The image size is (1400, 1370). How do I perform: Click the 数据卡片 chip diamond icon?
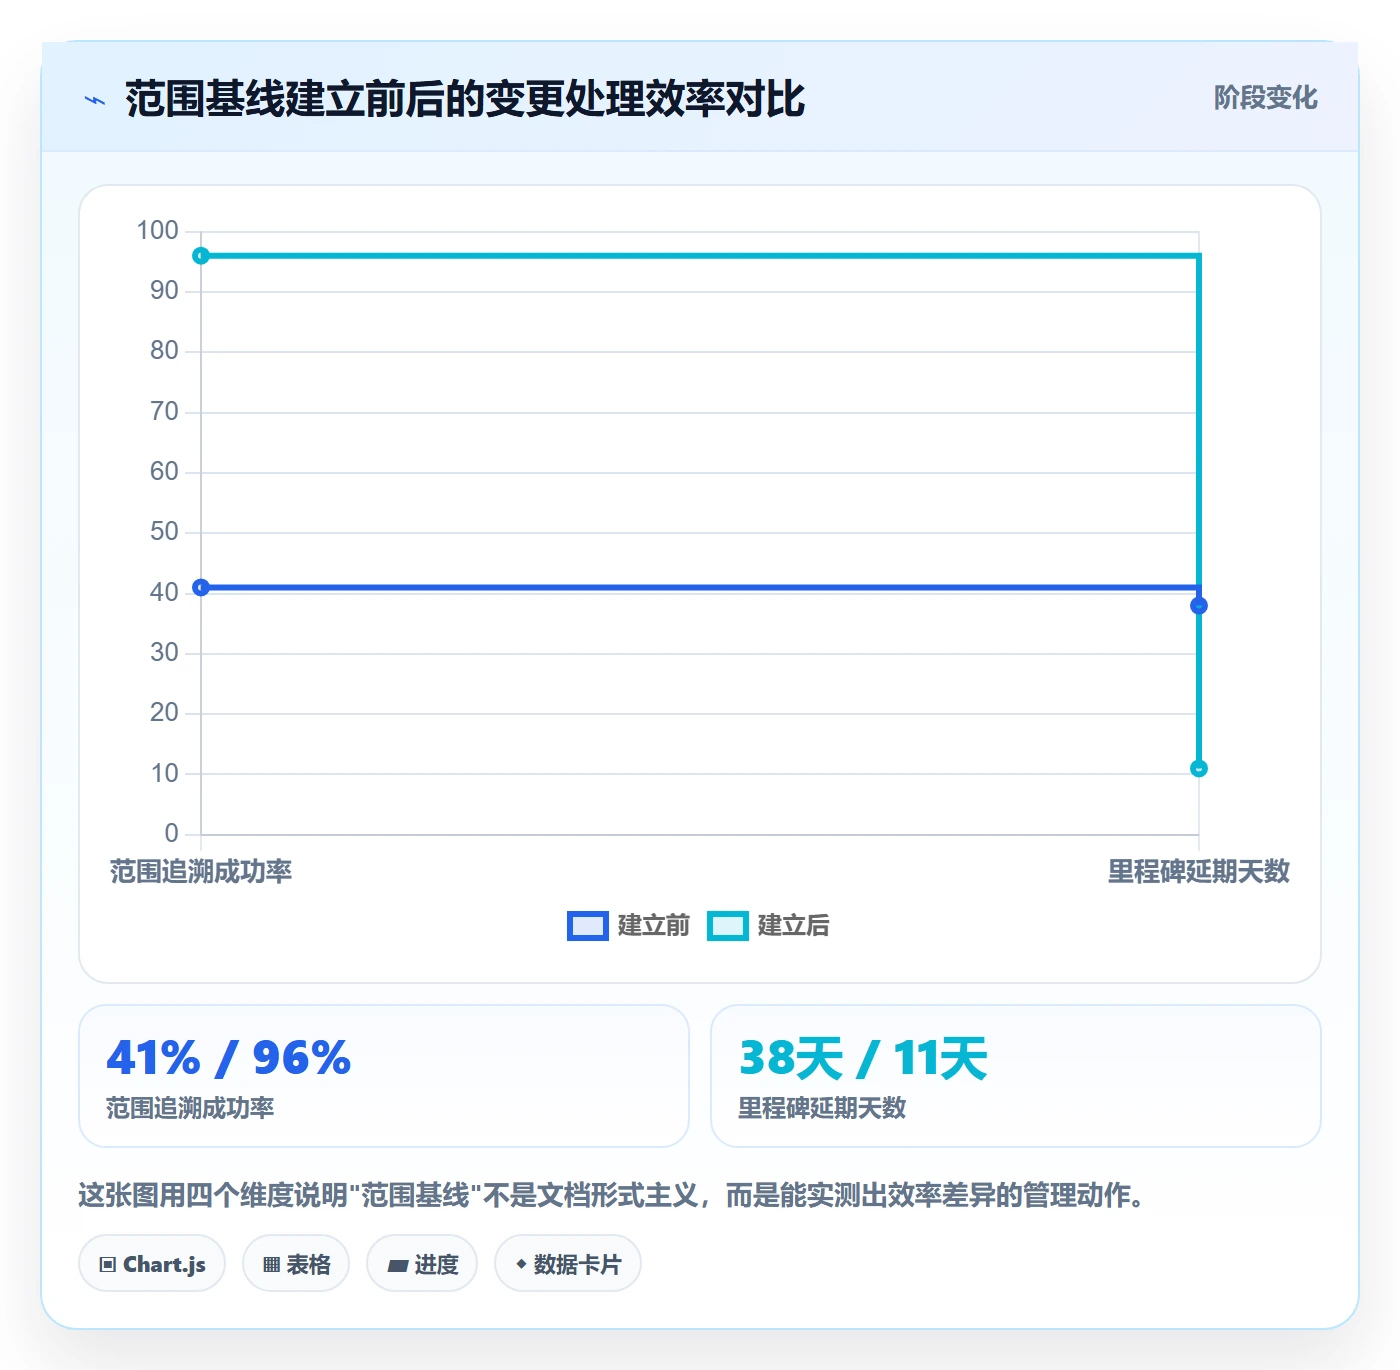tap(521, 1264)
